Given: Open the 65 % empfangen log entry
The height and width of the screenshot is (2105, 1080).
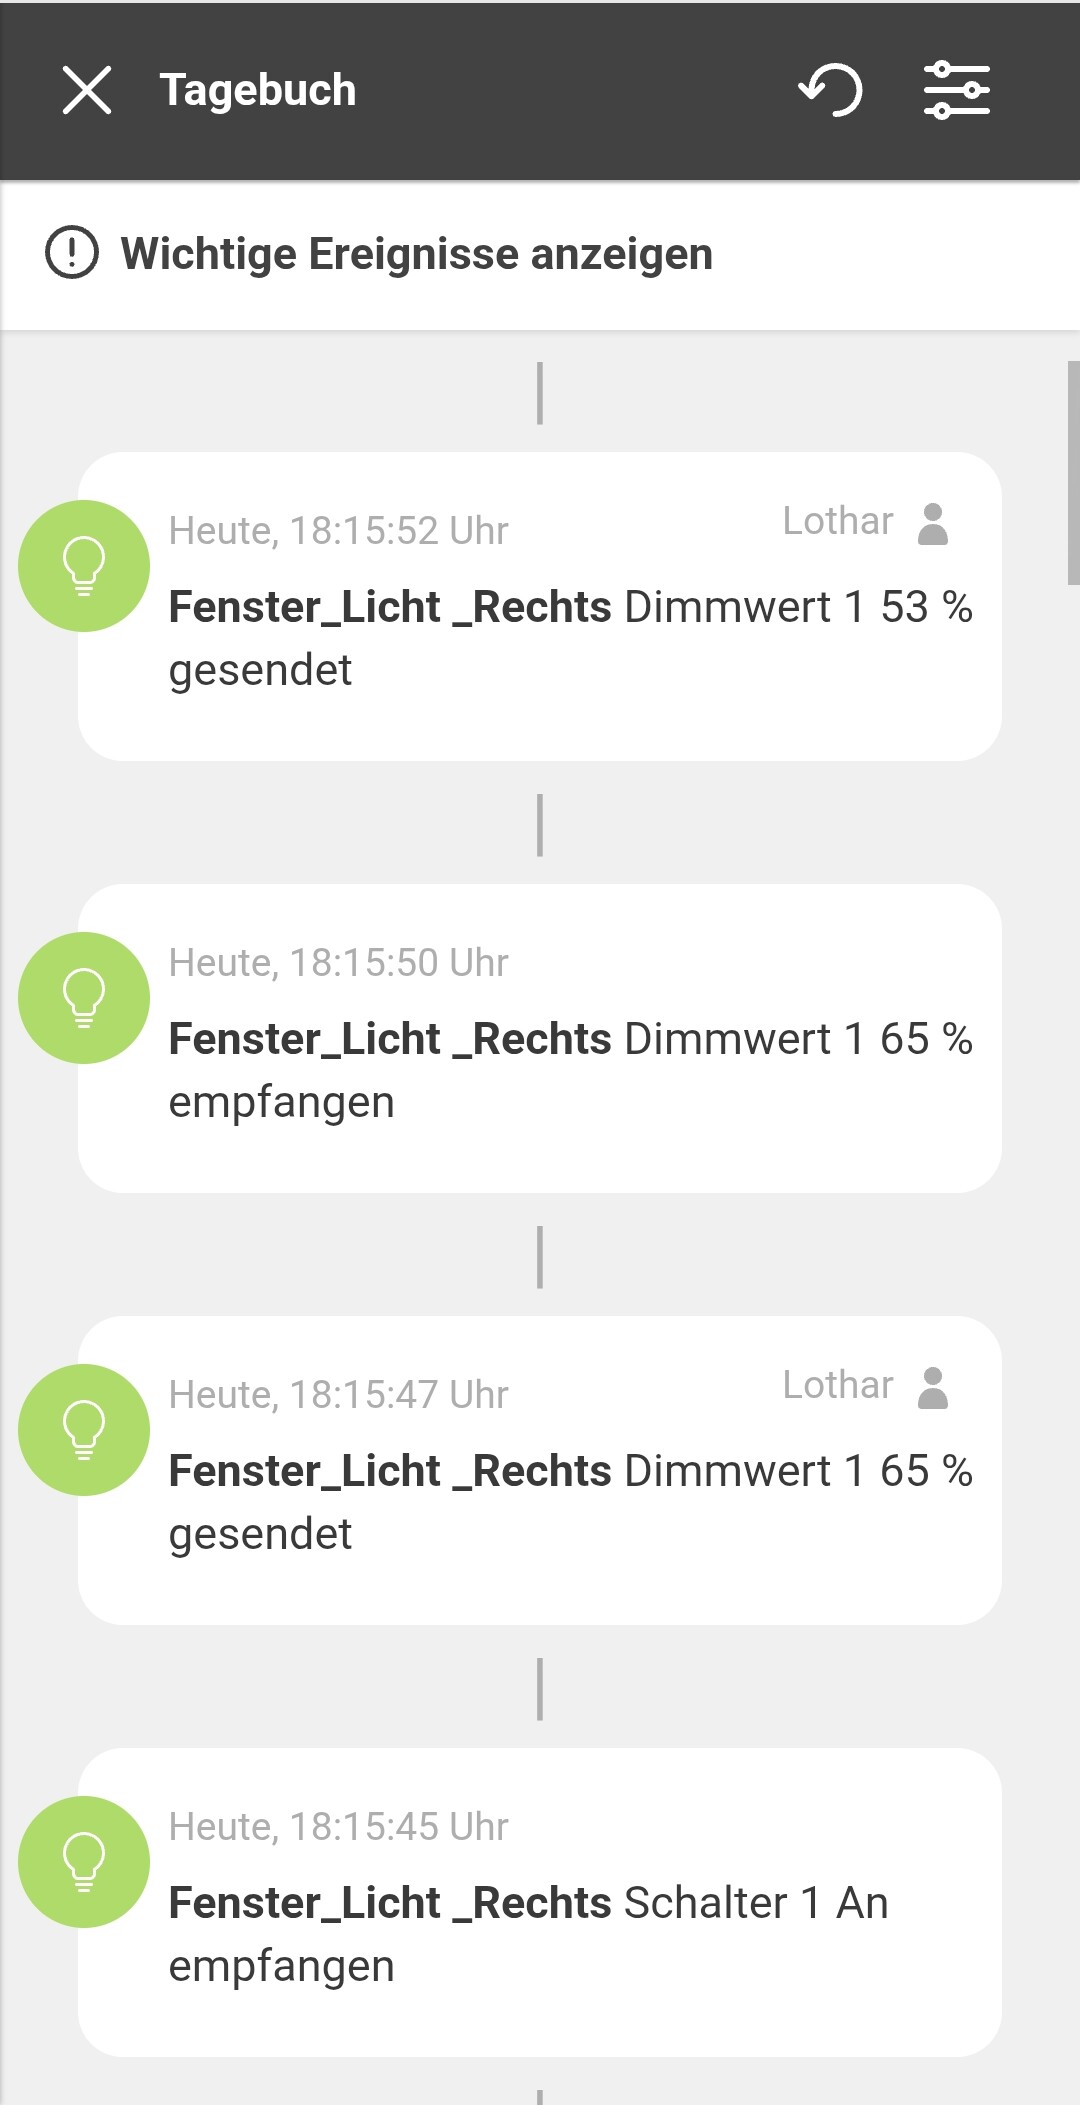Looking at the screenshot, I should [x=570, y=1070].
